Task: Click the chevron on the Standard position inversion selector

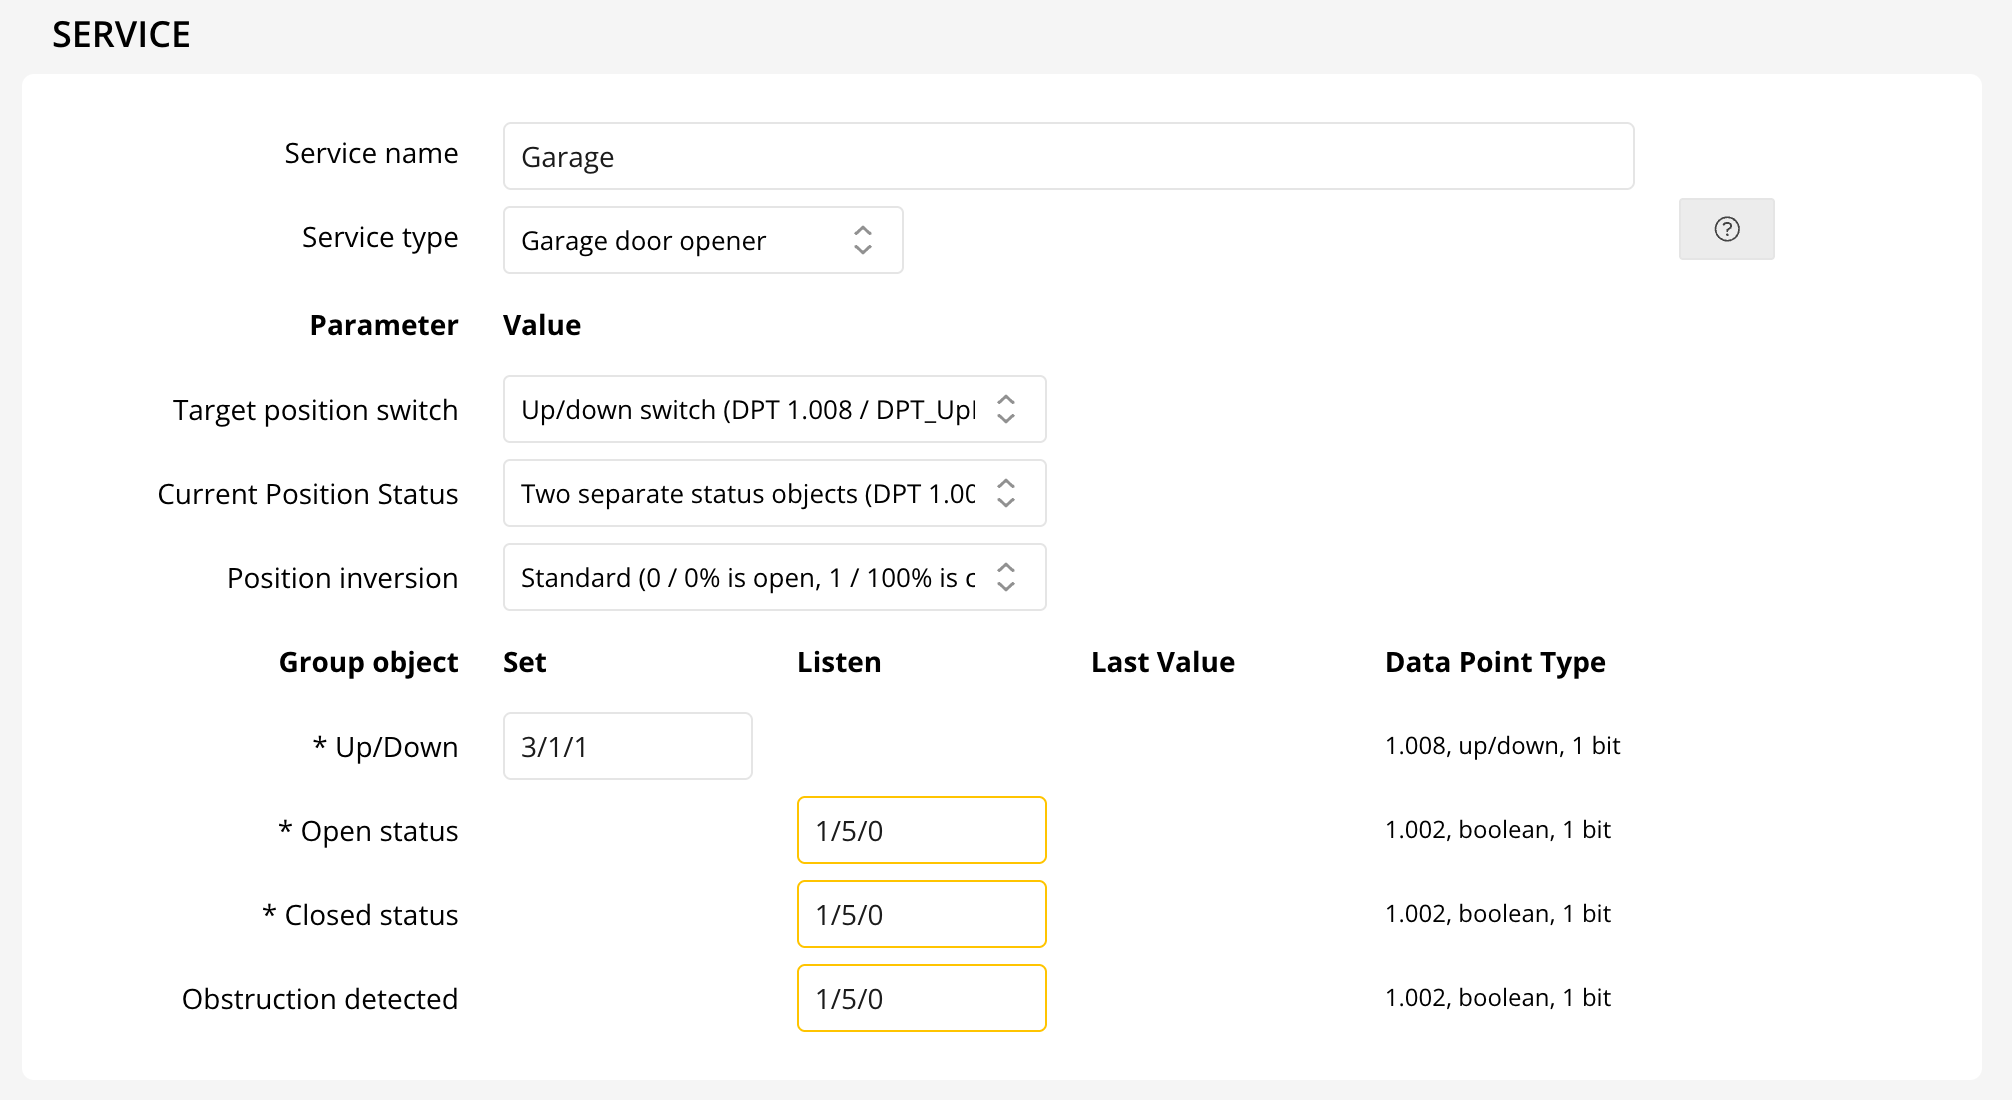Action: coord(1006,577)
